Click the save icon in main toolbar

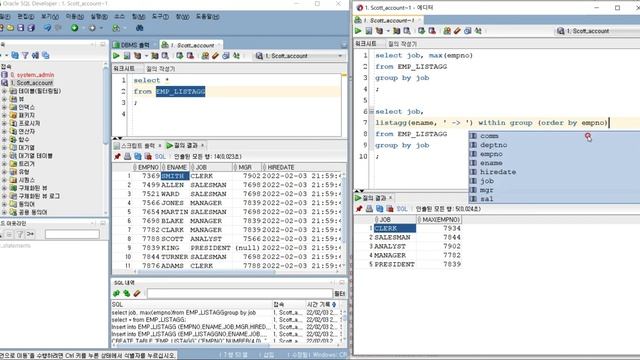pyautogui.click(x=20, y=28)
